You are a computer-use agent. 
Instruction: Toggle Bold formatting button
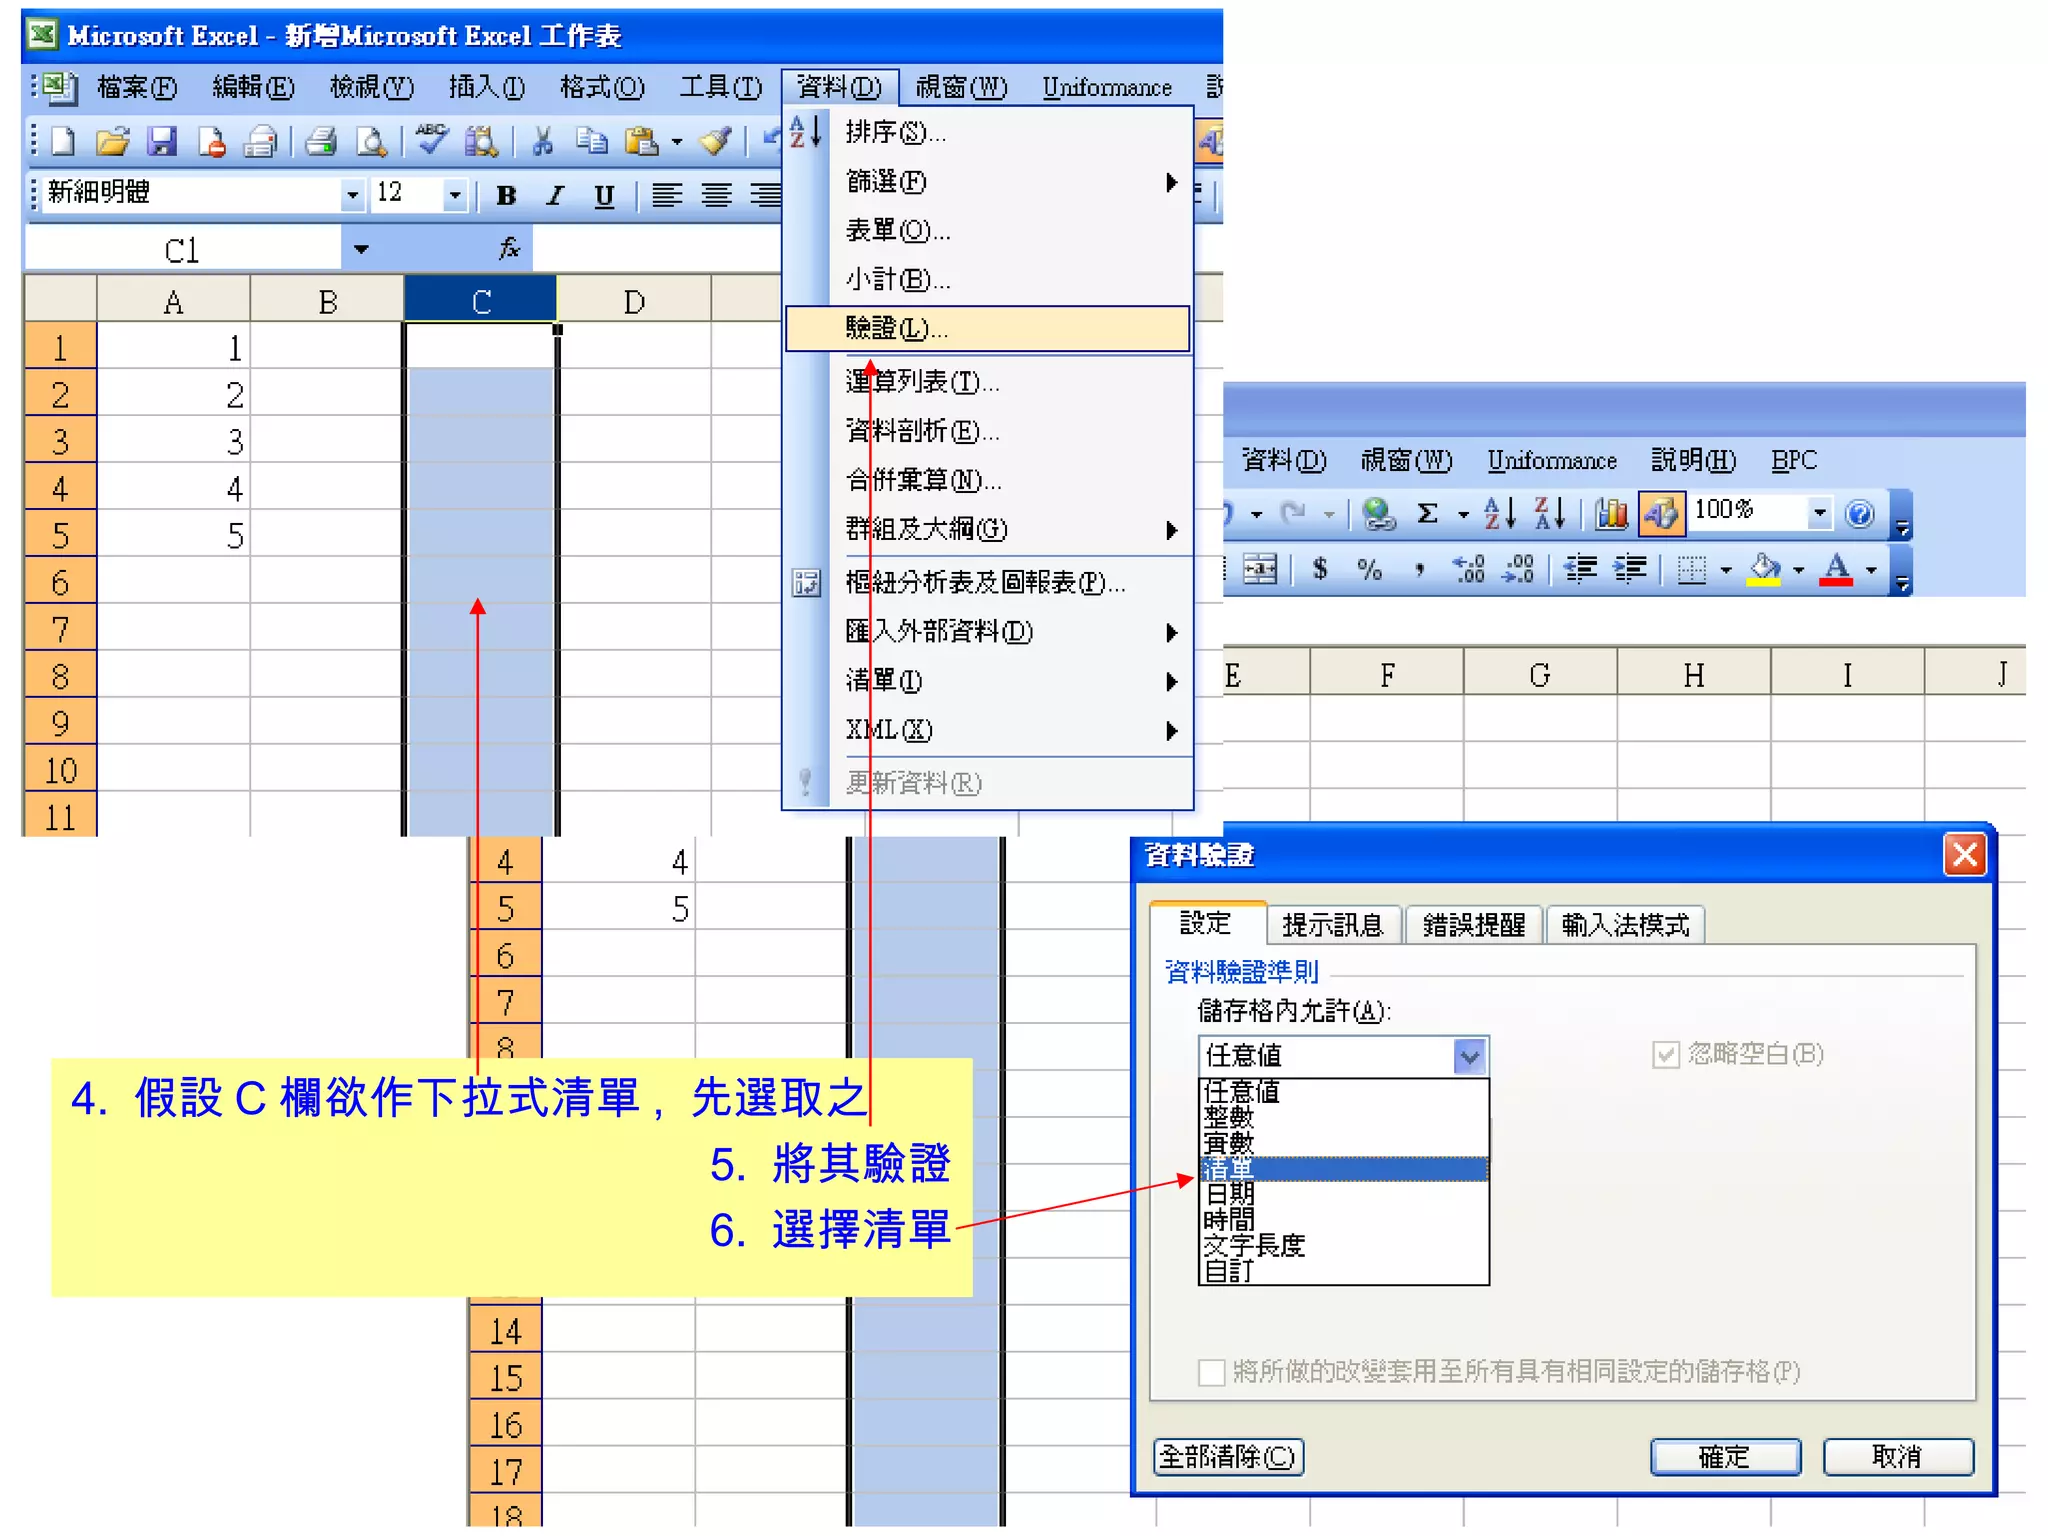tap(506, 195)
